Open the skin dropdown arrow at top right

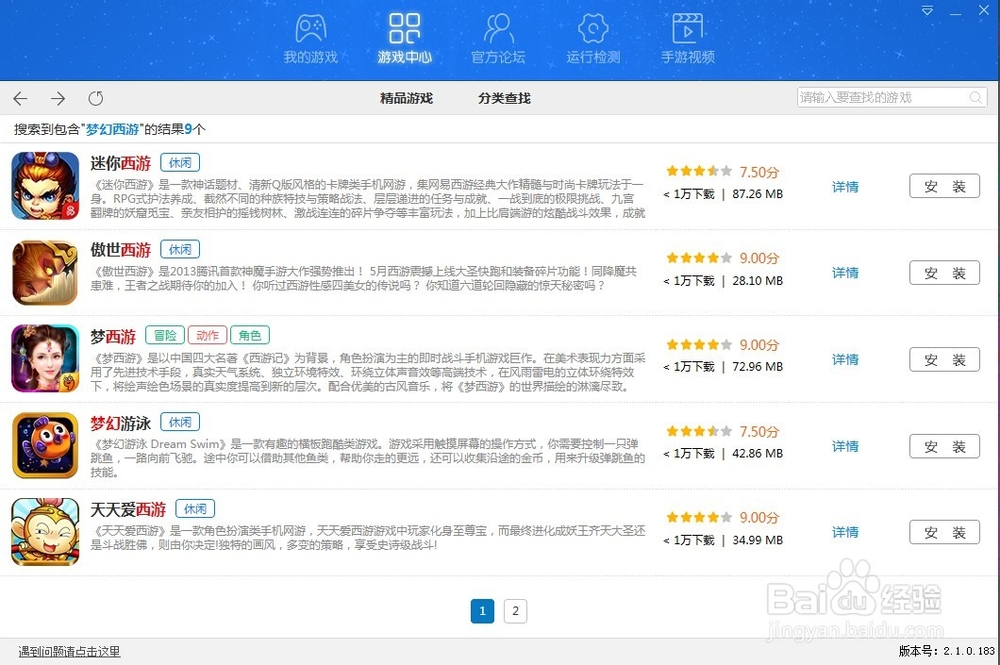click(x=928, y=8)
